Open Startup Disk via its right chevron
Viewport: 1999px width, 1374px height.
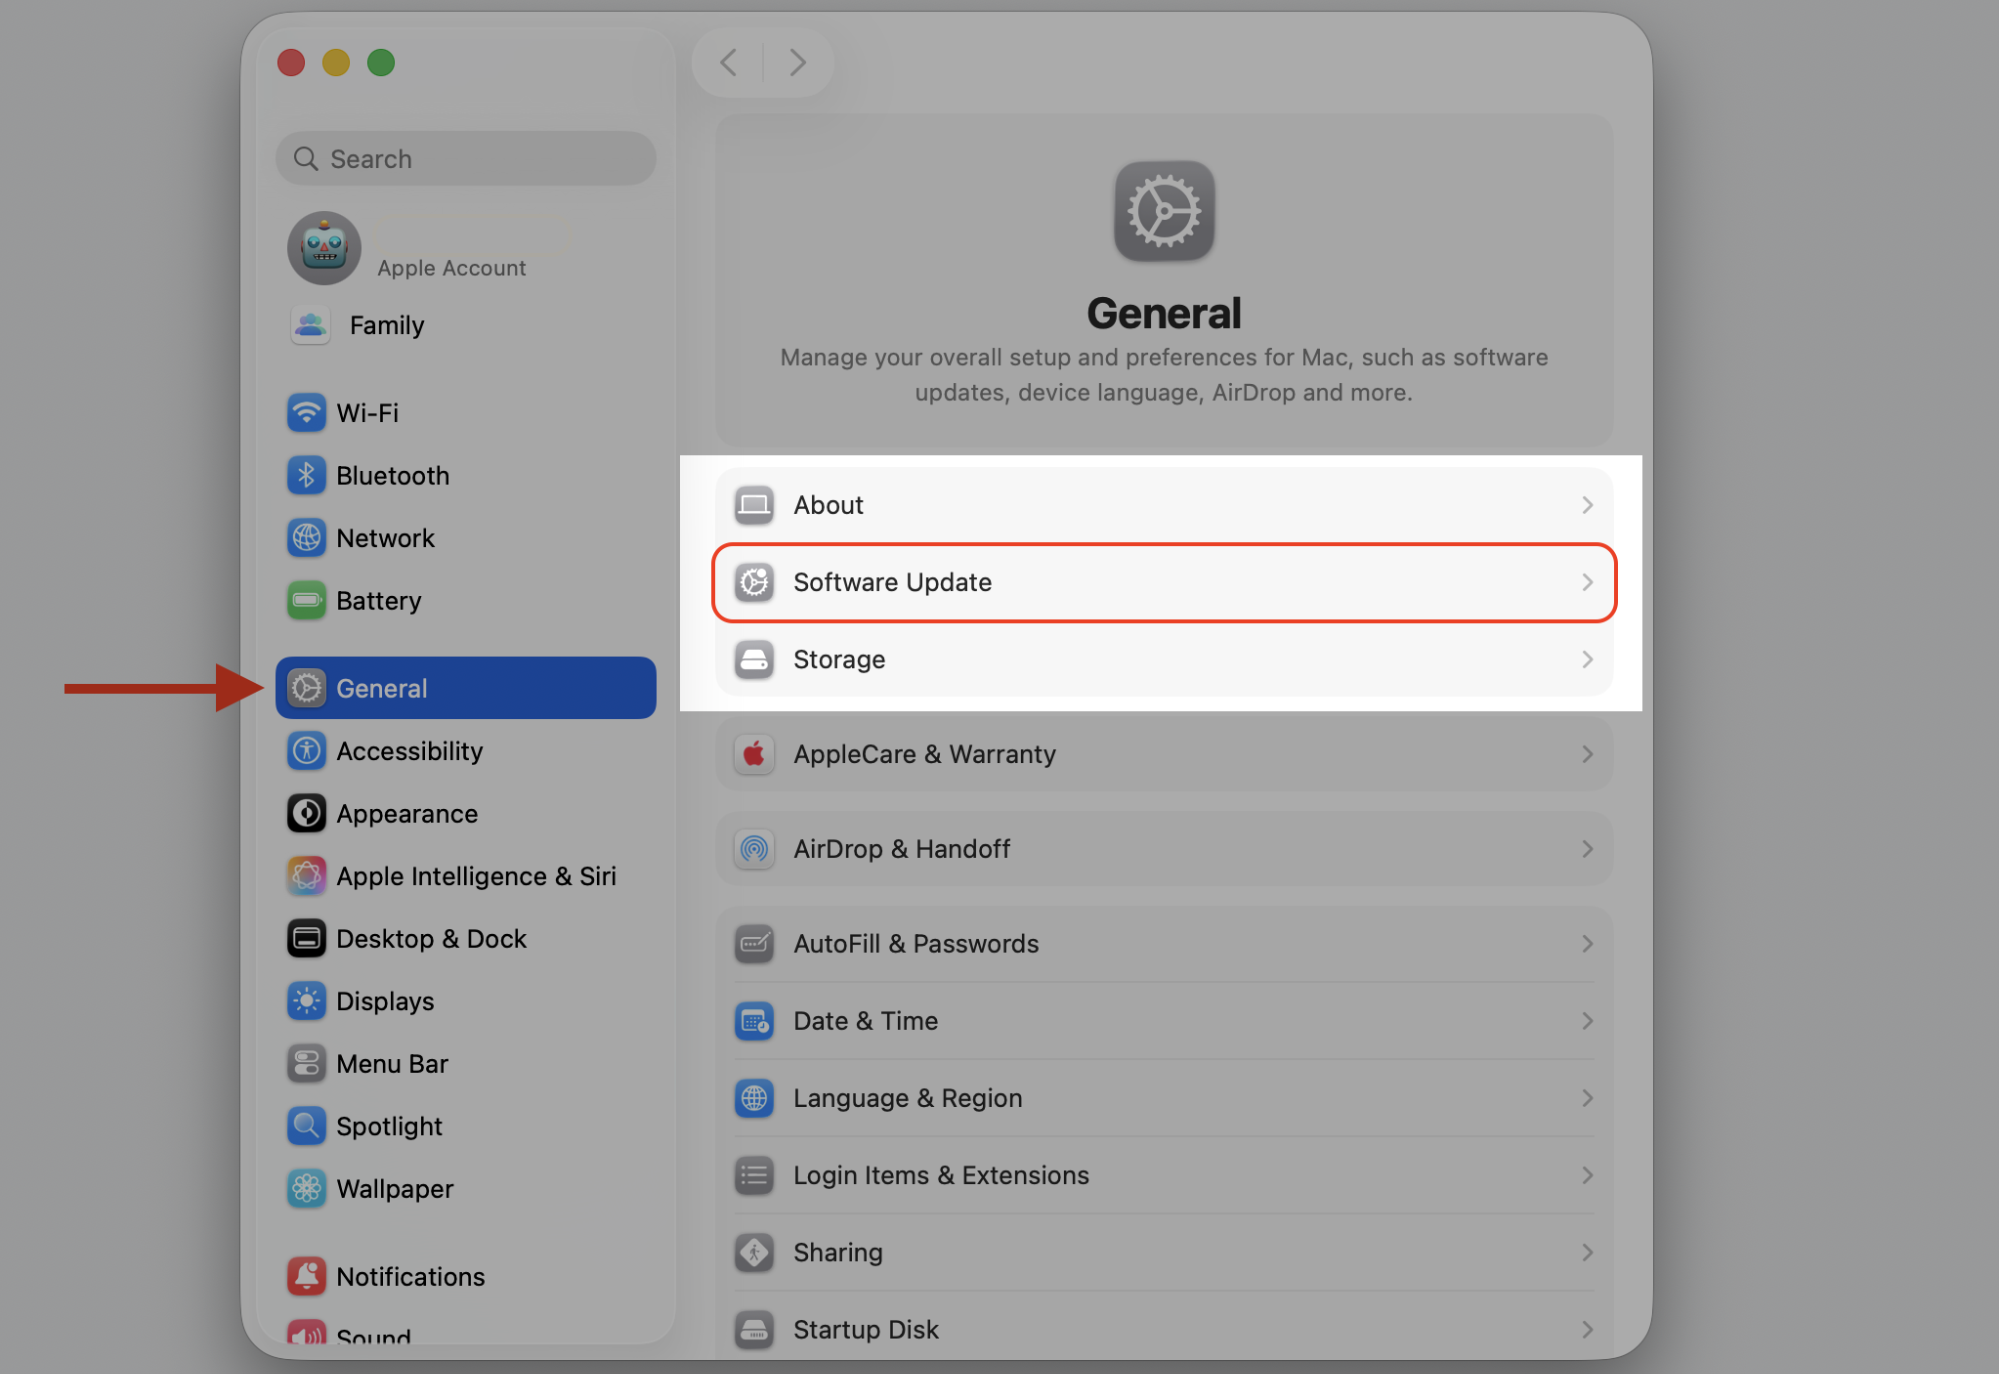pos(1587,1330)
